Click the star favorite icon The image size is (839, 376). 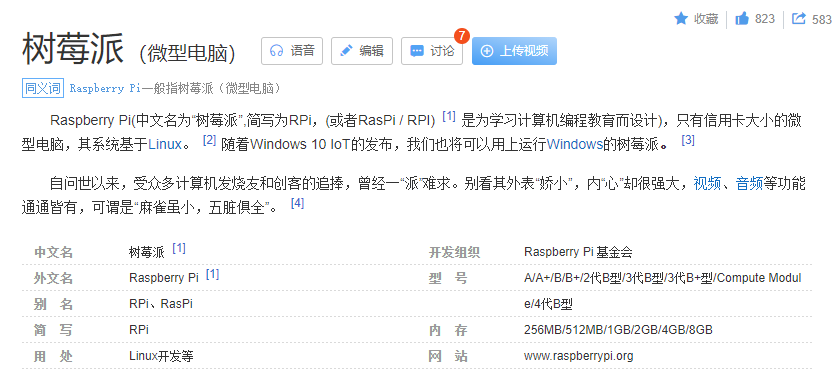[681, 19]
